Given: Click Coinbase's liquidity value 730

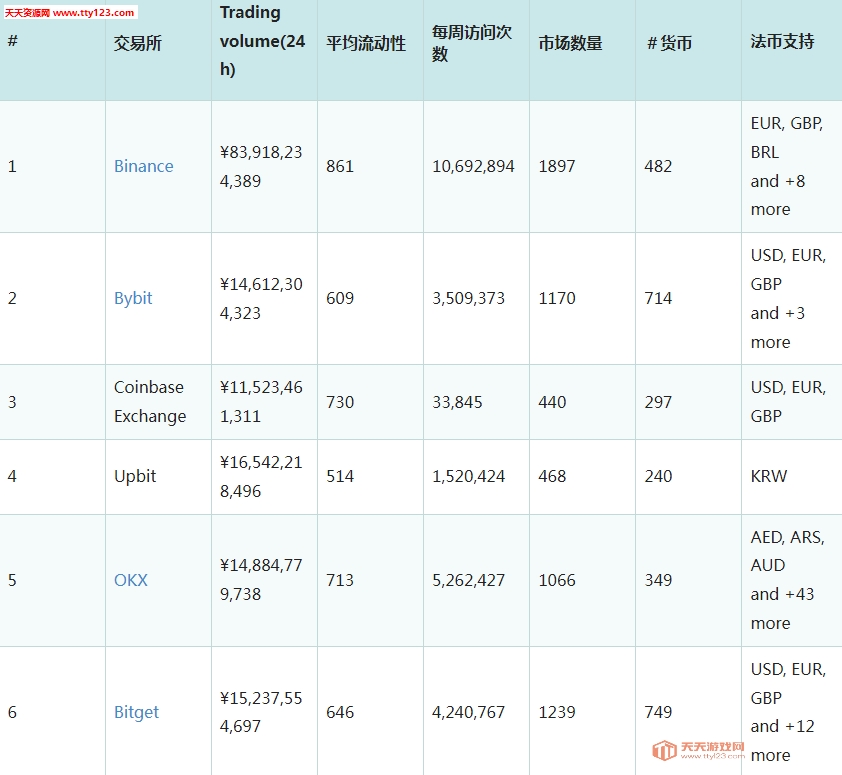Looking at the screenshot, I should pos(340,402).
